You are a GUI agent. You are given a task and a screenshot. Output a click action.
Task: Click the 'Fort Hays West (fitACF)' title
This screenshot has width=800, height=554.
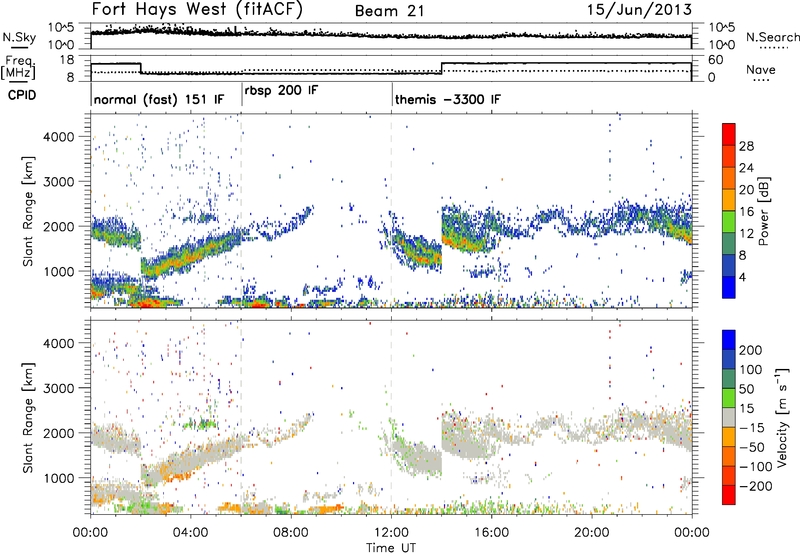click(197, 10)
